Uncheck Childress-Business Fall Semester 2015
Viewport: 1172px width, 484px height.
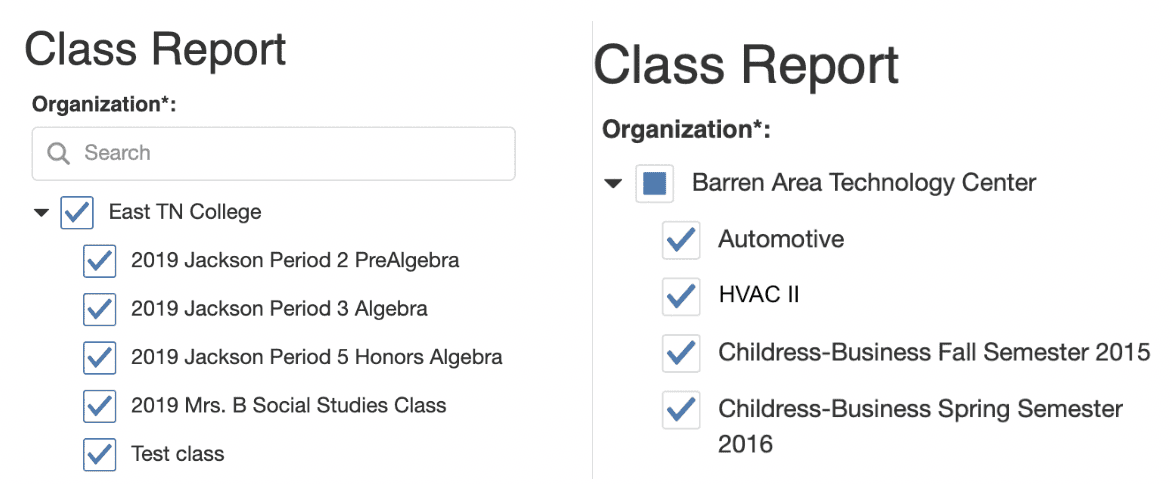pos(681,353)
